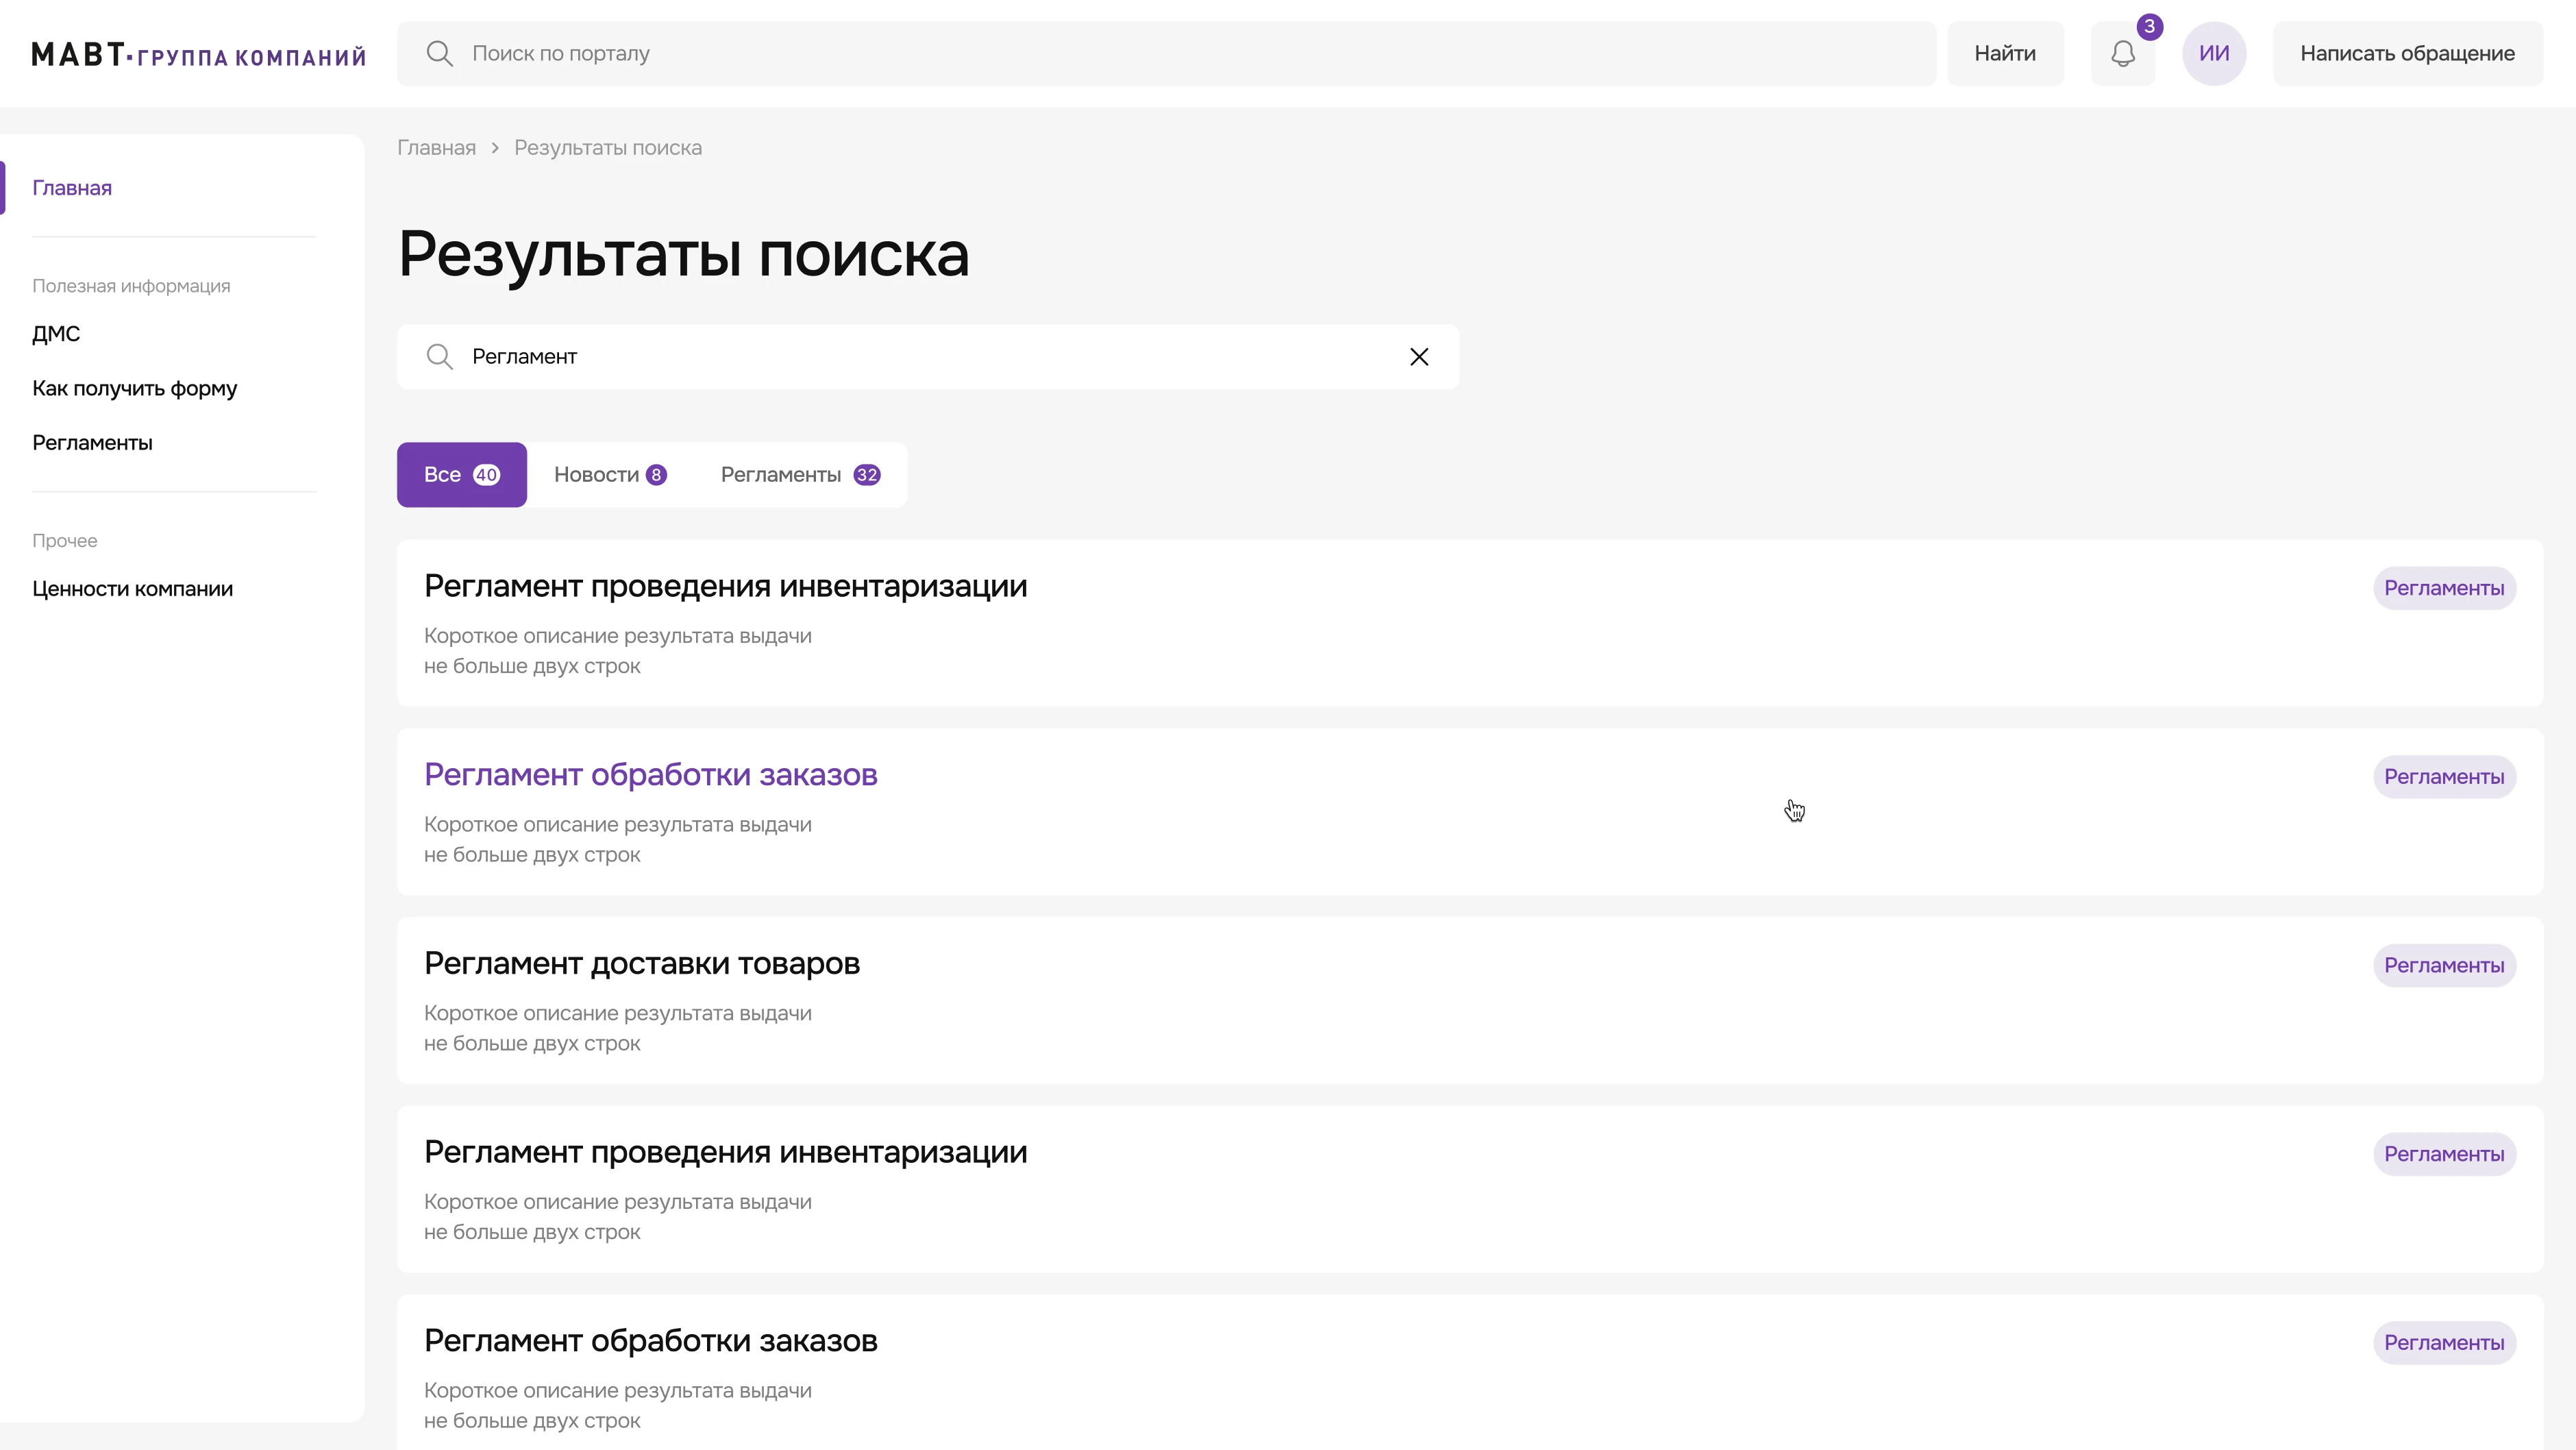Click description under Регламент доставки товаров

[x=618, y=1029]
